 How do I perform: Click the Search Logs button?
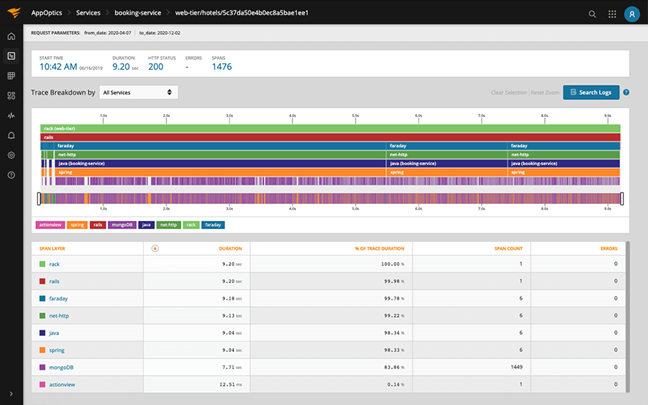591,92
